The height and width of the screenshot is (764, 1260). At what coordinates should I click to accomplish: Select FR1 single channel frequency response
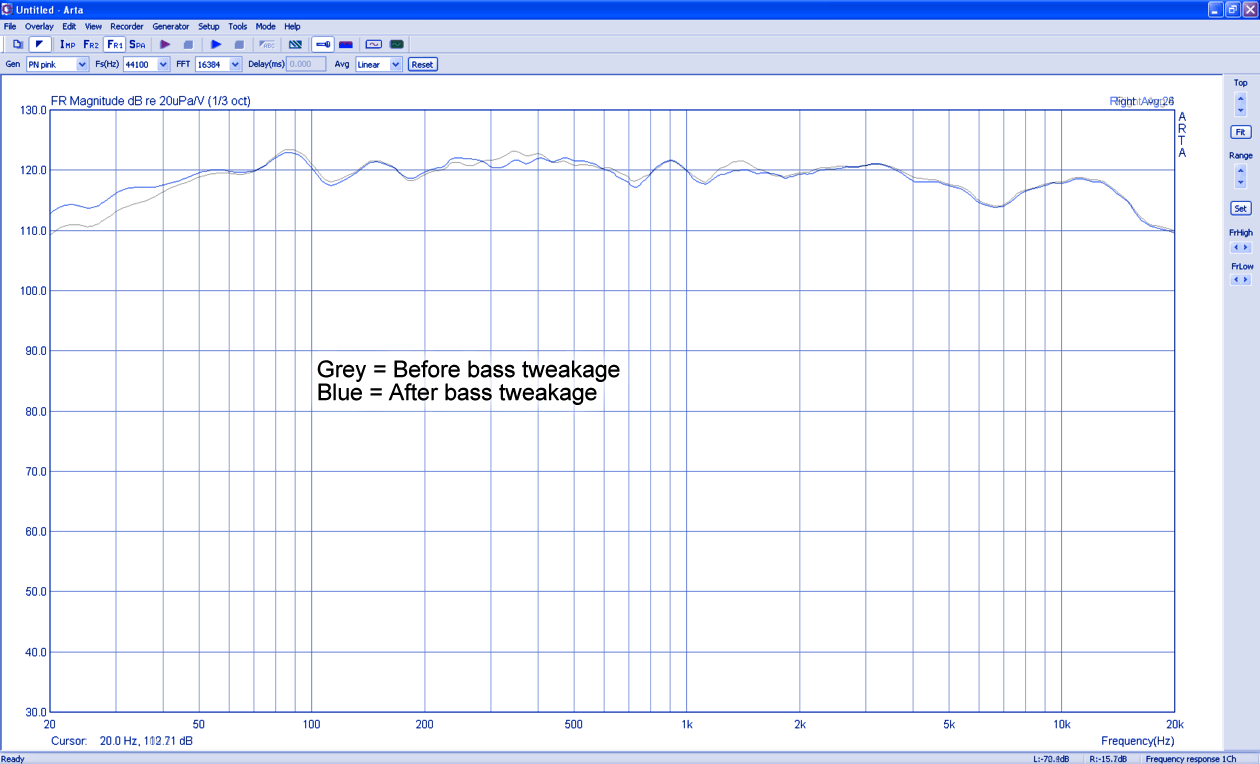tap(114, 44)
